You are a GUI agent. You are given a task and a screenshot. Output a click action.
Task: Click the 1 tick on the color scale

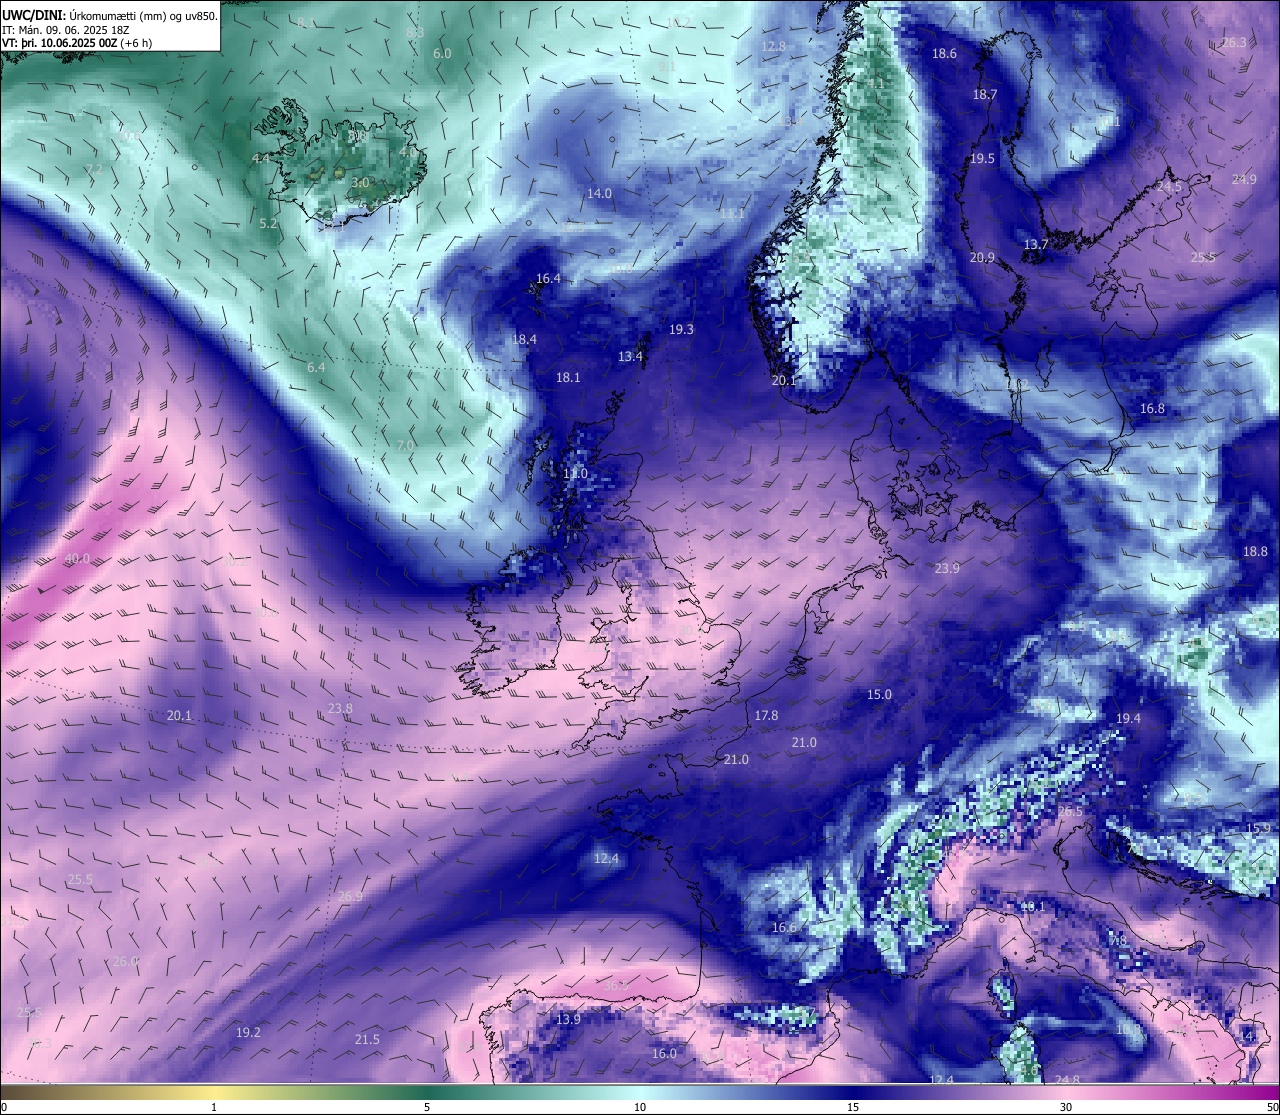(x=214, y=1107)
